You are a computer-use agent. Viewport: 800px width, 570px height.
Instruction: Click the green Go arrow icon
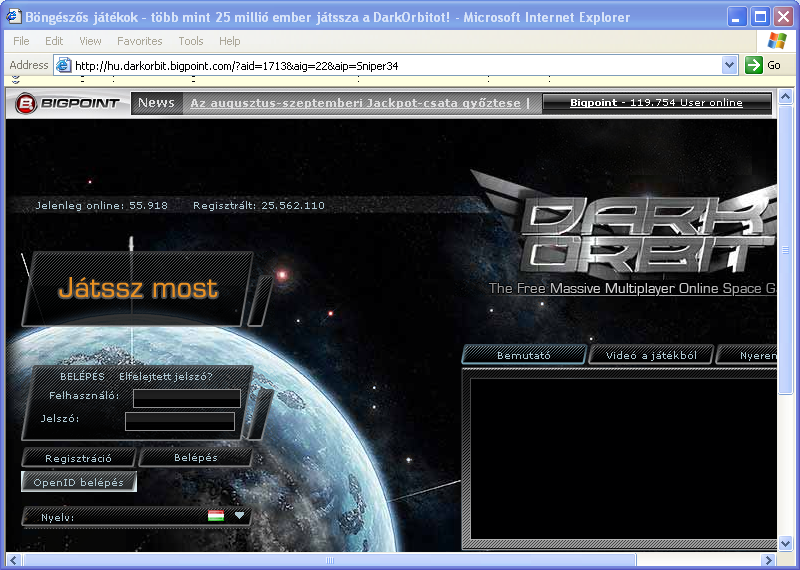tap(754, 65)
